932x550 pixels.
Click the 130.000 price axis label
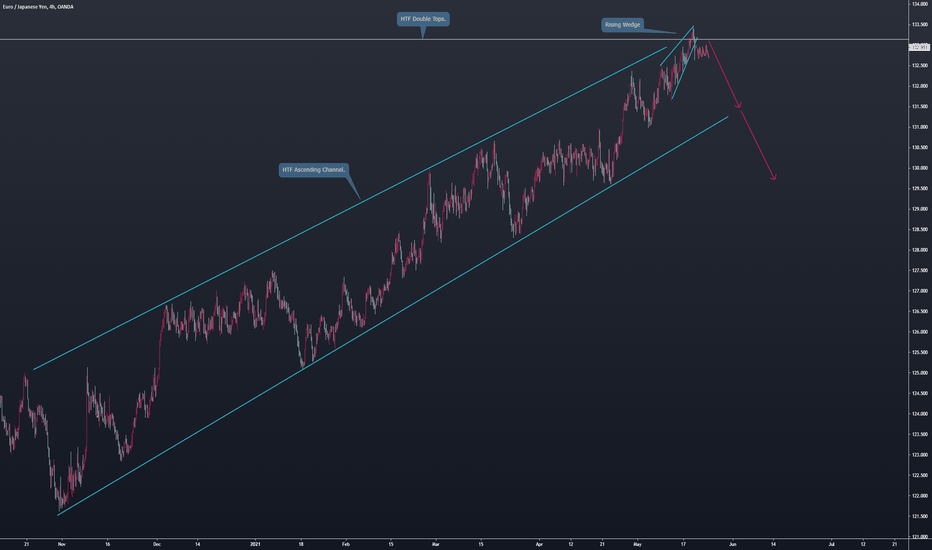(920, 168)
